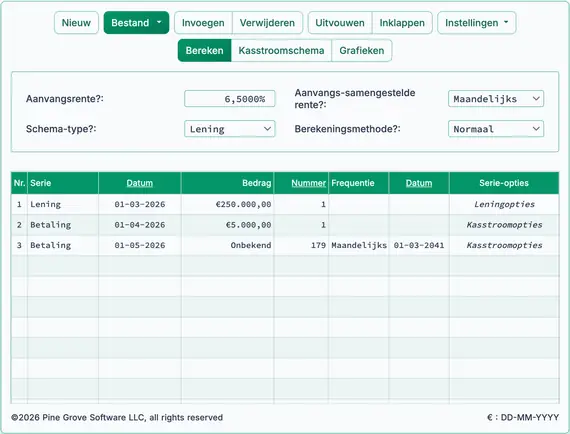The image size is (570, 434).
Task: Click the Nieuw button
Action: [76, 23]
